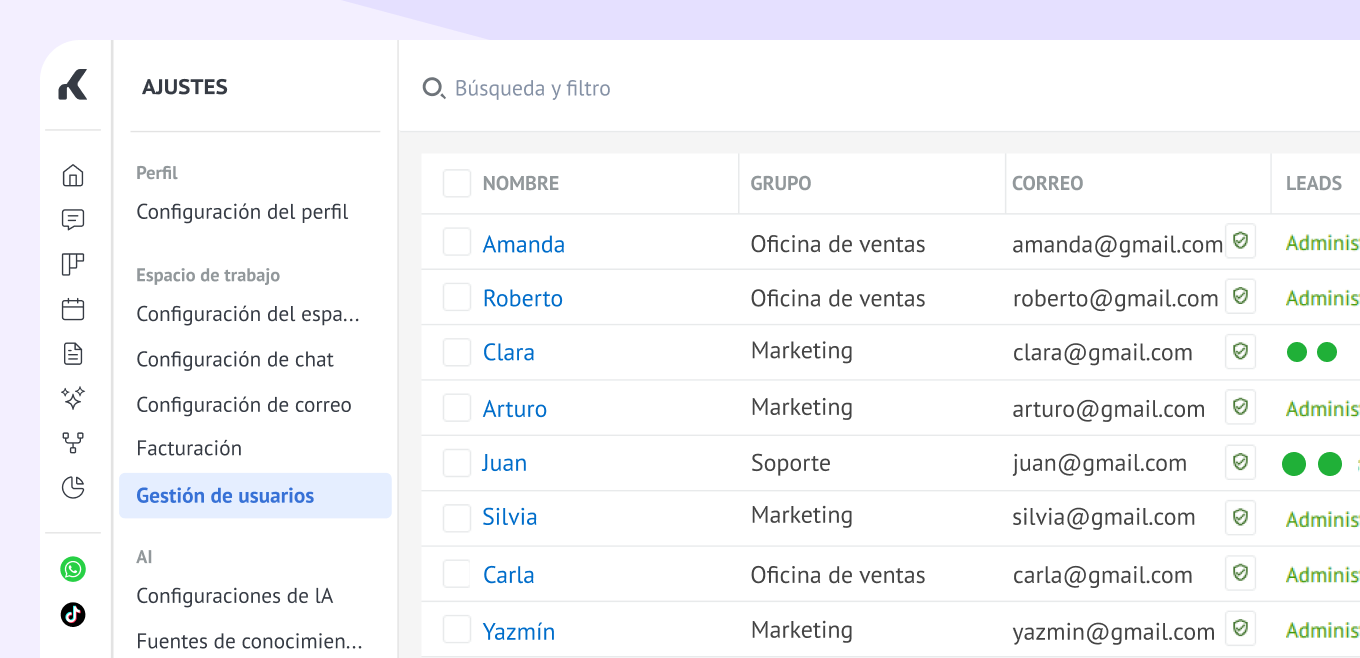This screenshot has width=1360, height=658.
Task: Open Gestión de usuarios settings section
Action: (x=225, y=496)
